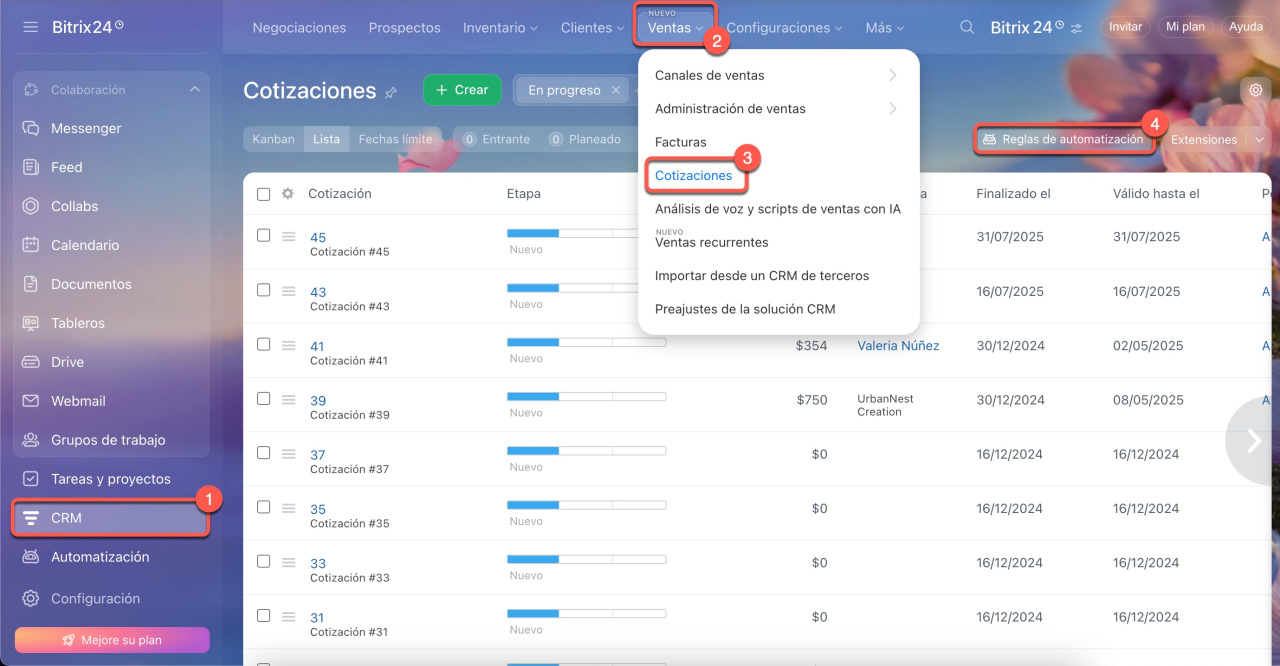Screen dimensions: 1280x666
Task: Click the Invitar button
Action: click(1125, 27)
